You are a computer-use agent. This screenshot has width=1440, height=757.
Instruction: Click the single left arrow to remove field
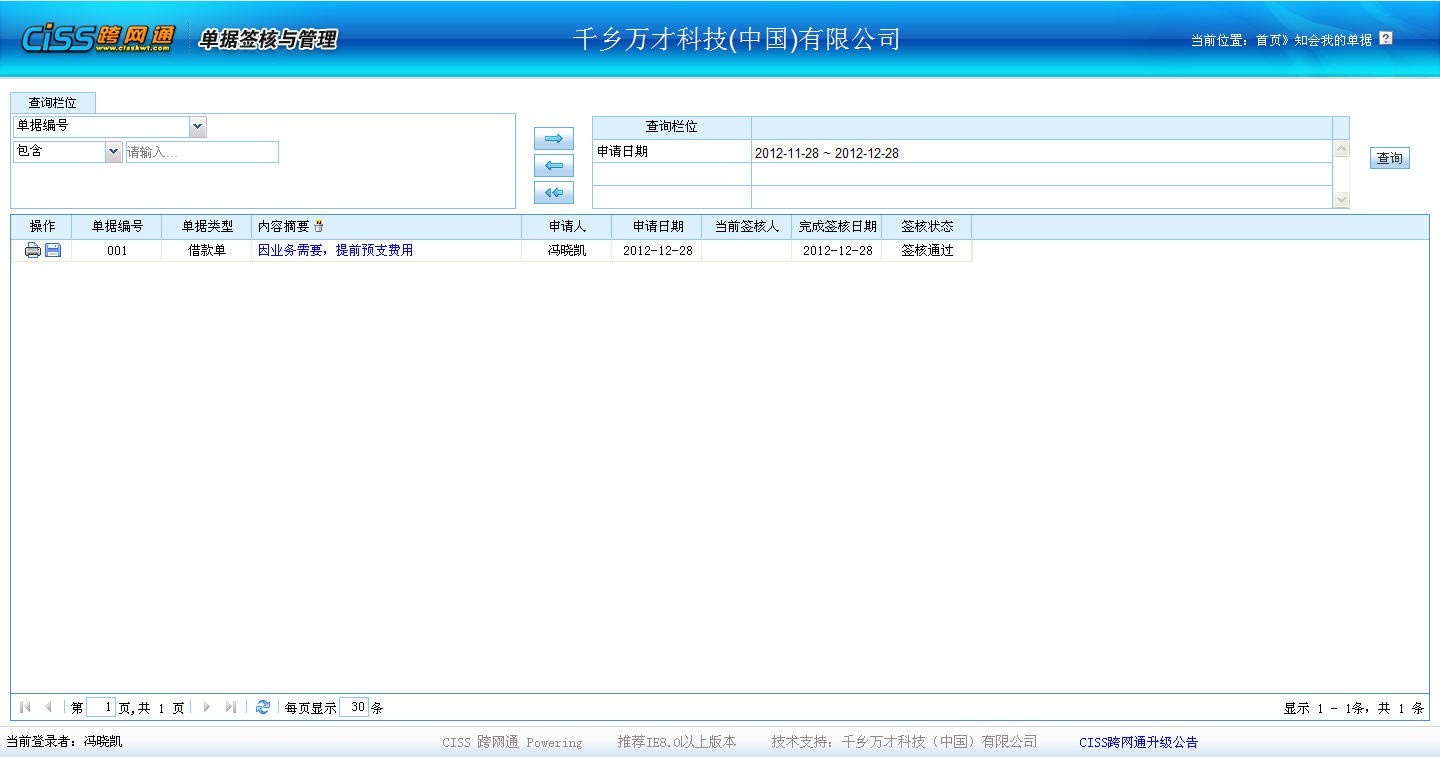pos(553,166)
